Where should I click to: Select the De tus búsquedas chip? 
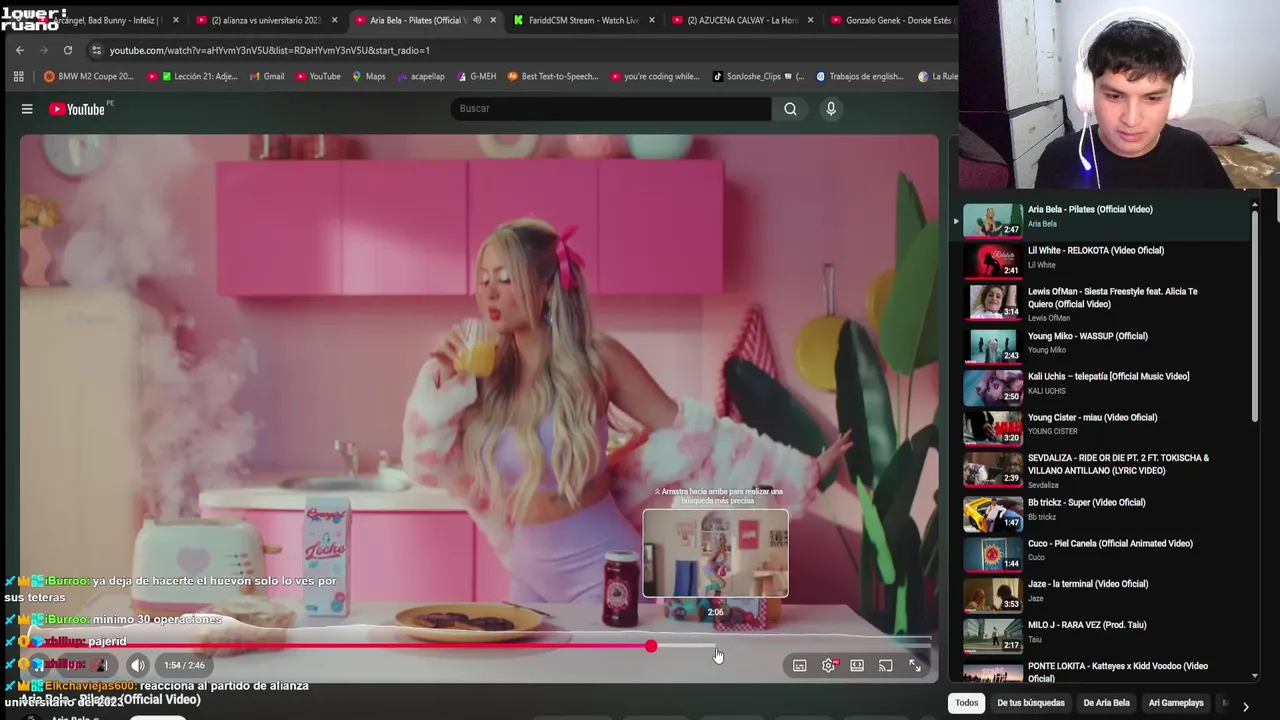tap(1031, 703)
